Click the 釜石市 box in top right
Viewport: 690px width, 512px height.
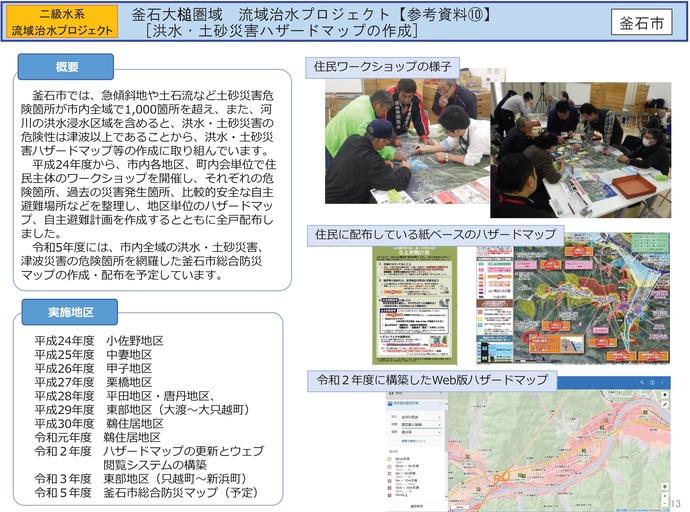tap(641, 23)
